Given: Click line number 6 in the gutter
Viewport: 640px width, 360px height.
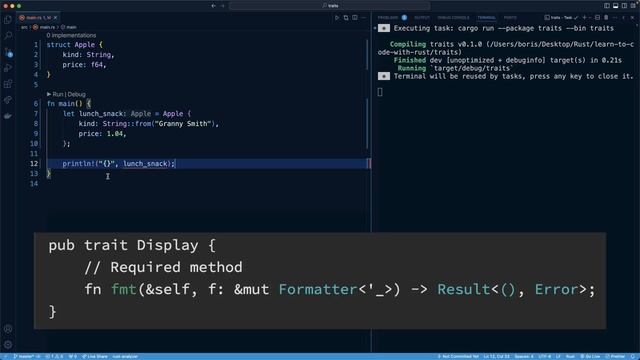Looking at the screenshot, I should pyautogui.click(x=36, y=104).
